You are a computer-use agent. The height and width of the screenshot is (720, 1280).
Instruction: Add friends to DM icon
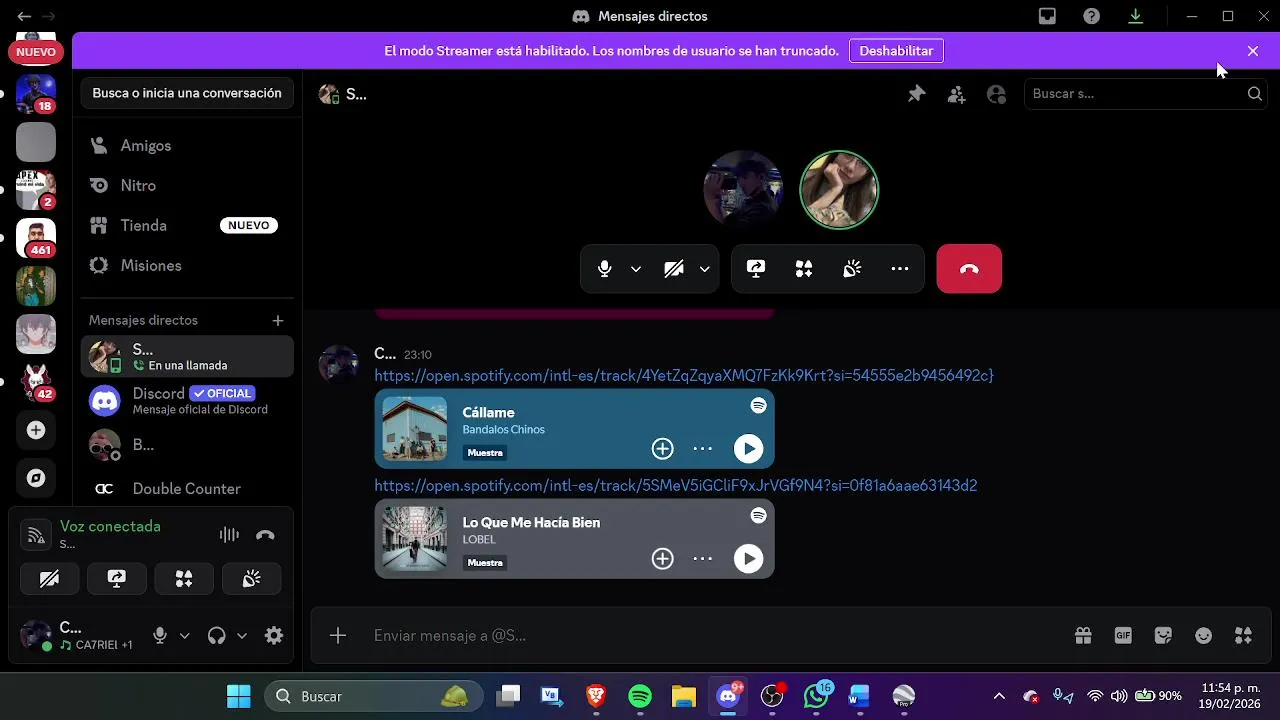click(x=957, y=94)
